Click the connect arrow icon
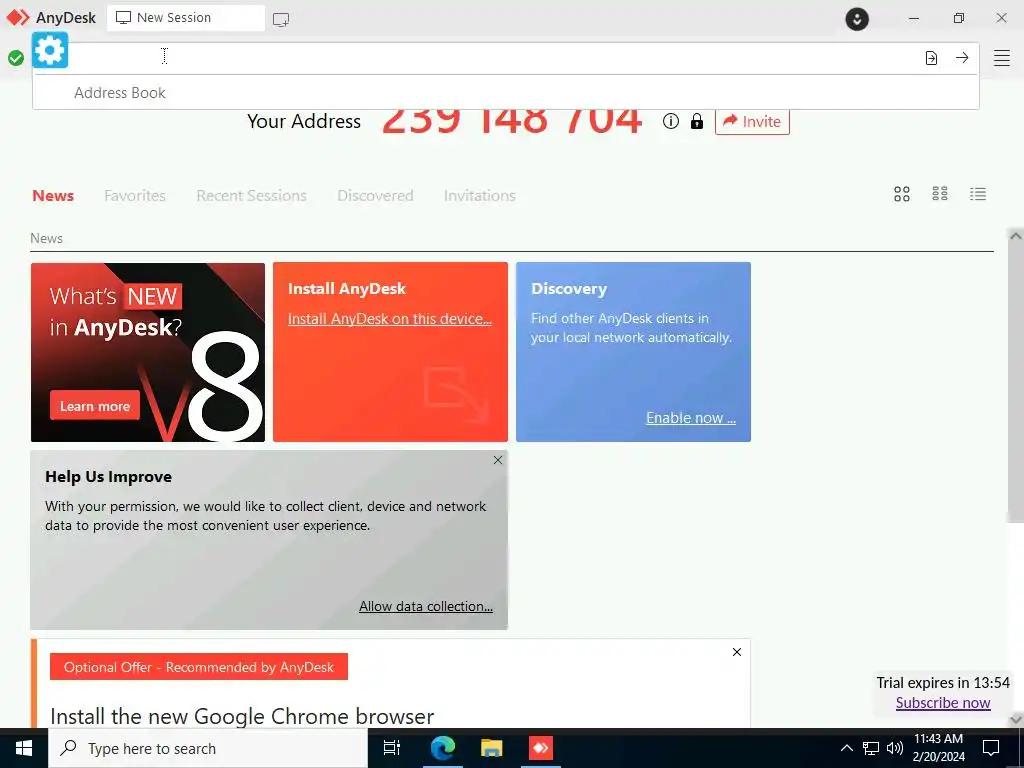Viewport: 1024px width, 768px height. pos(962,57)
